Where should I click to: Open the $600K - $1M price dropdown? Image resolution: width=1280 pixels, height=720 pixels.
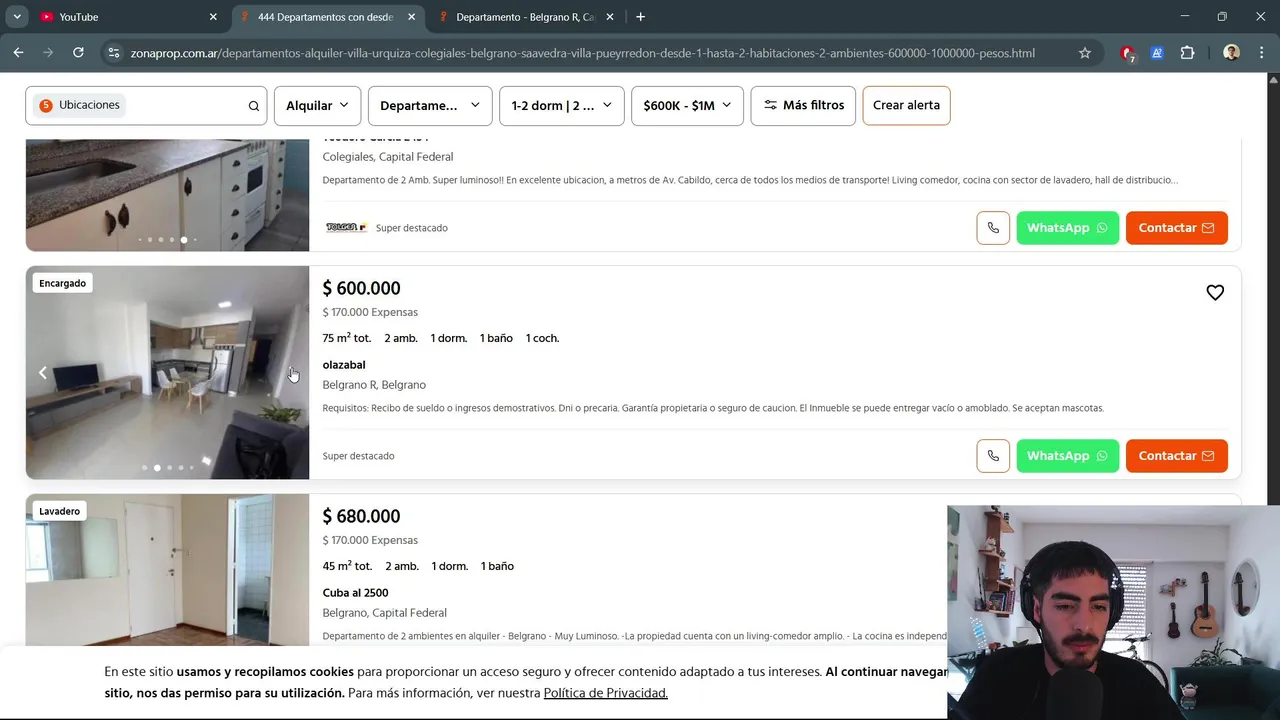coord(687,105)
